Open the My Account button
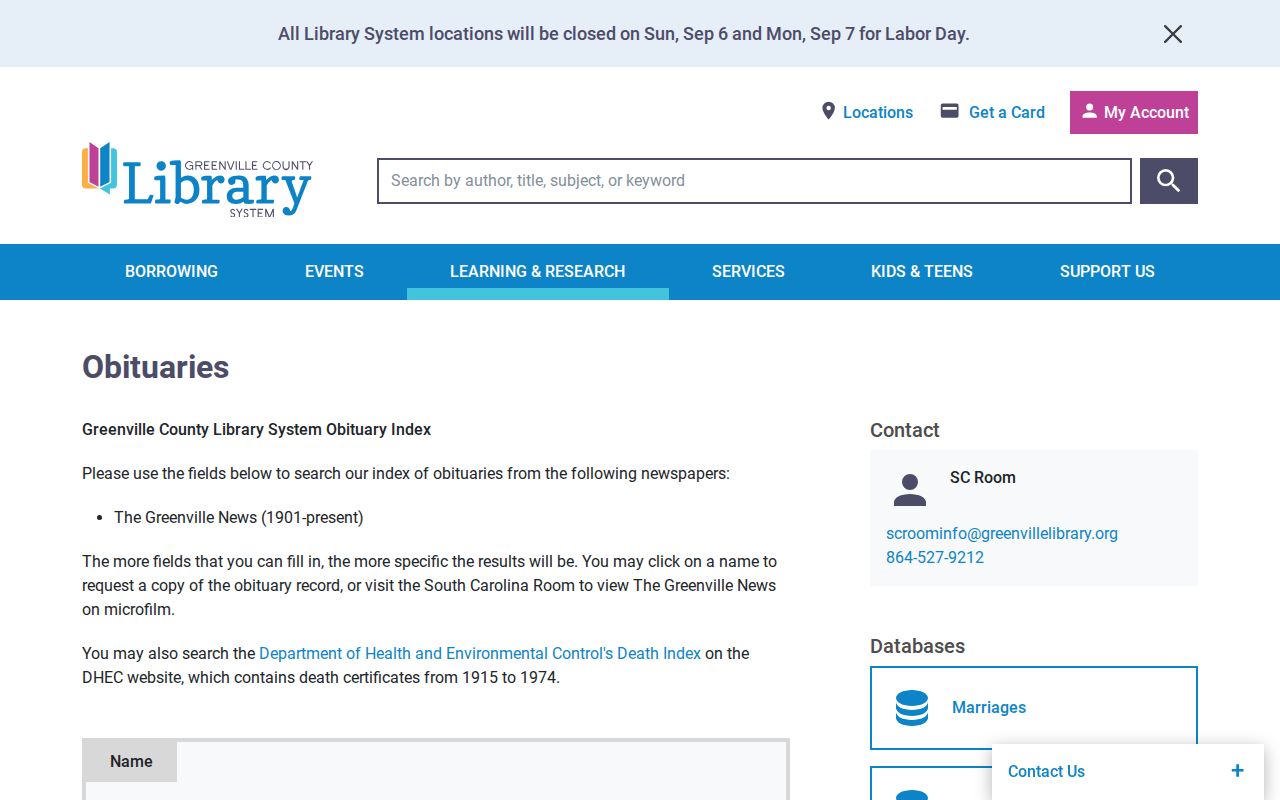Image resolution: width=1280 pixels, height=800 pixels. click(x=1134, y=113)
